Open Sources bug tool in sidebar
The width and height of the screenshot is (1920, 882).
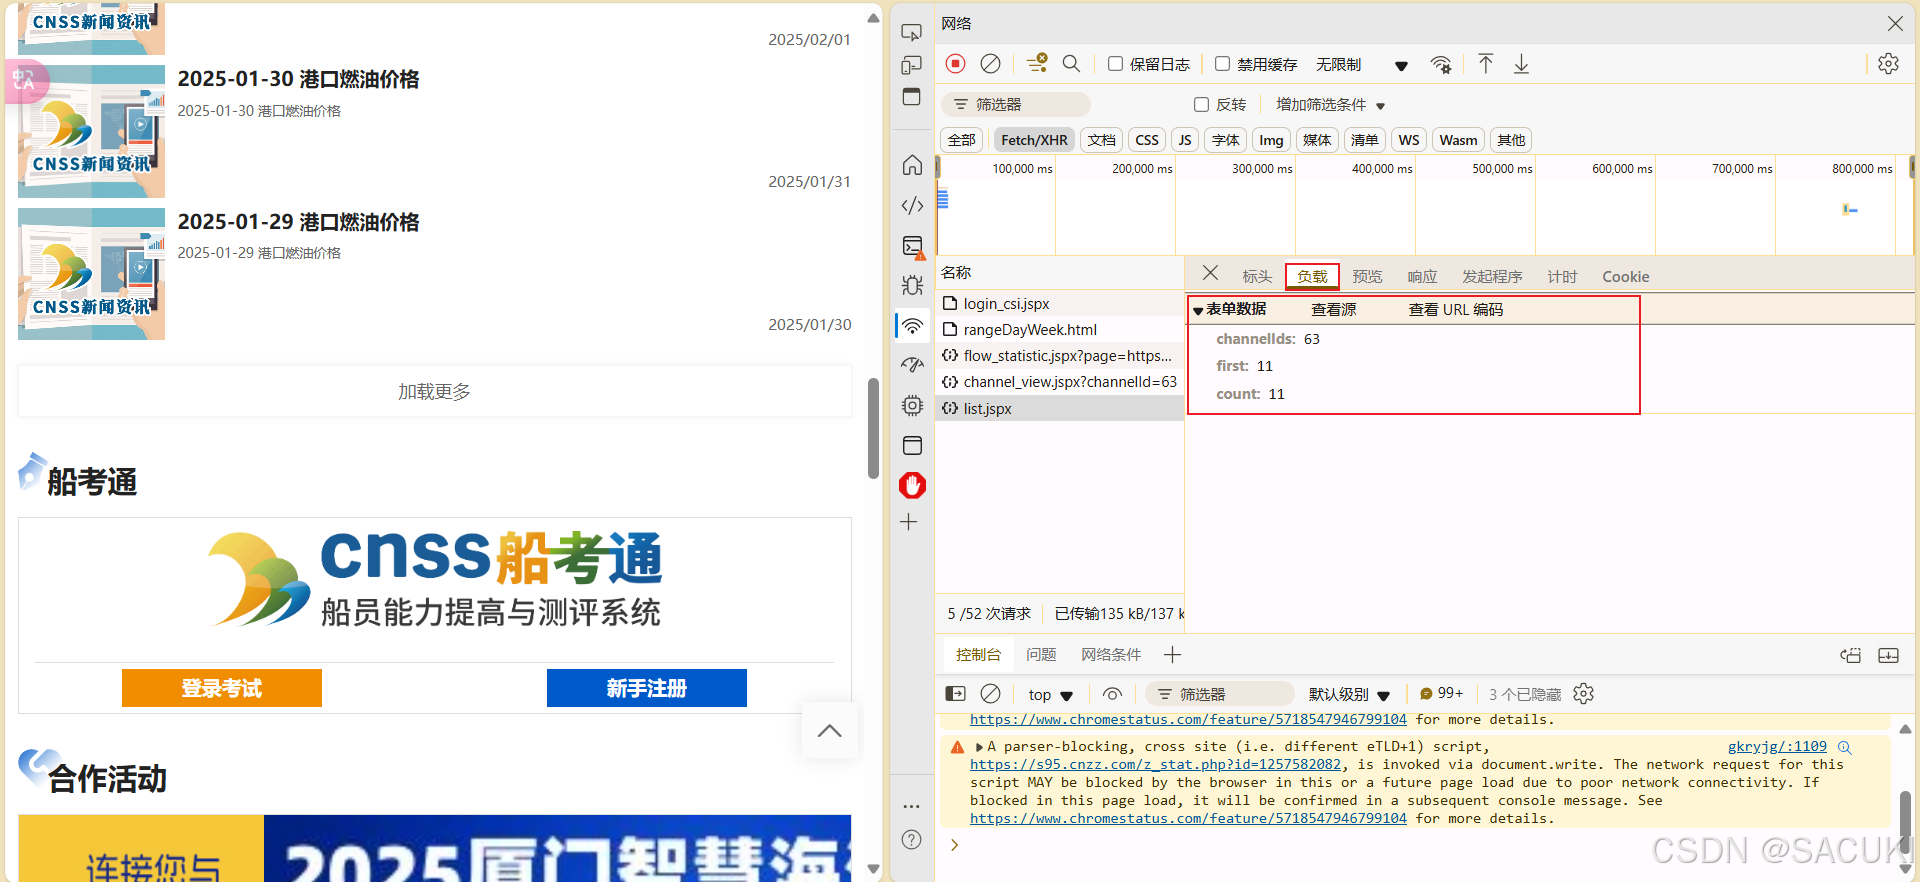click(x=912, y=285)
